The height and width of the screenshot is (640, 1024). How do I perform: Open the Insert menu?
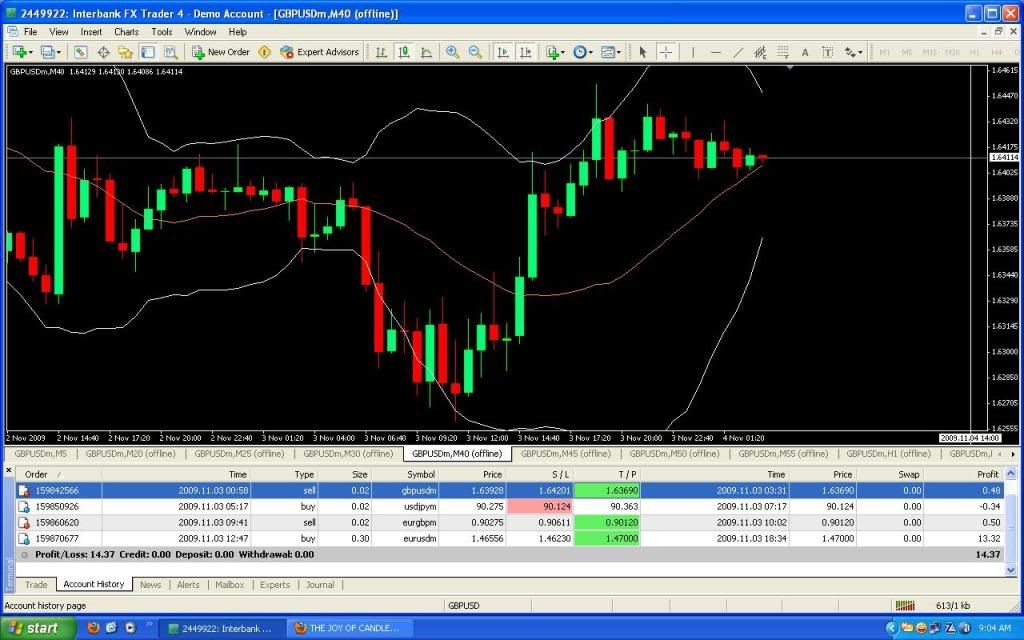pos(91,31)
